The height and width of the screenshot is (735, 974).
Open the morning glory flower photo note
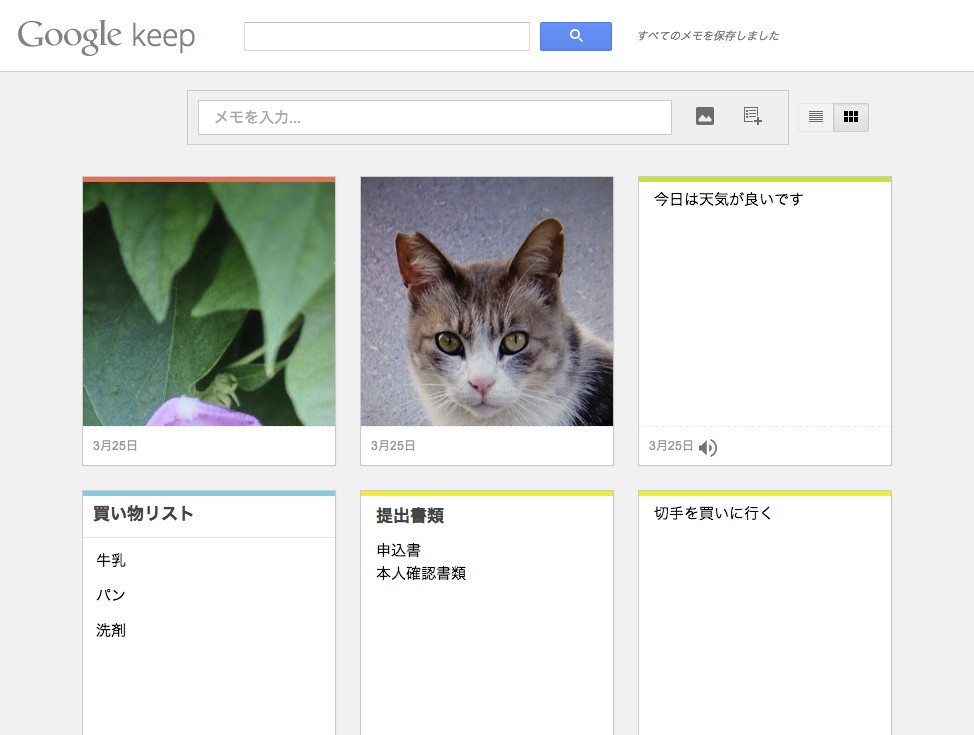click(x=208, y=300)
